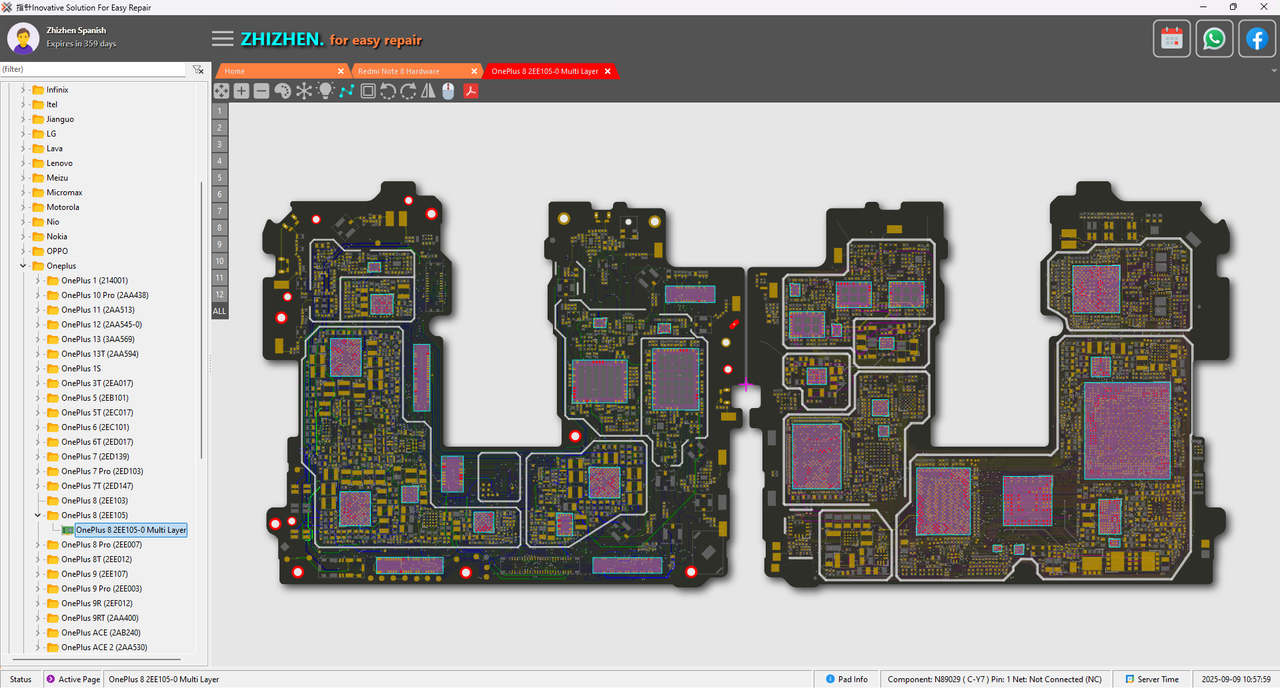Collapse OnePlus 8 (2EE105) node

(38, 515)
